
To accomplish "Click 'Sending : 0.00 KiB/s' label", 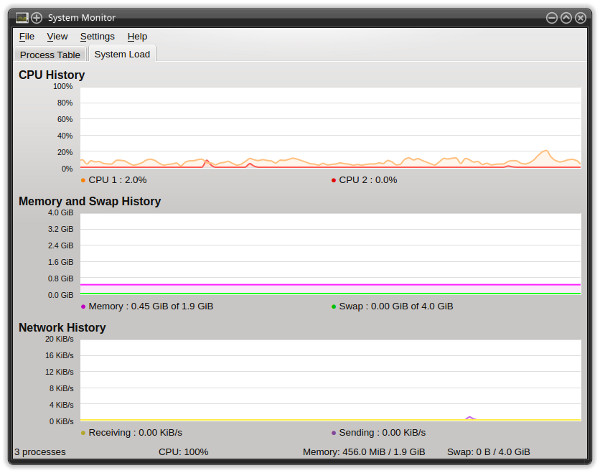I will 382,432.
